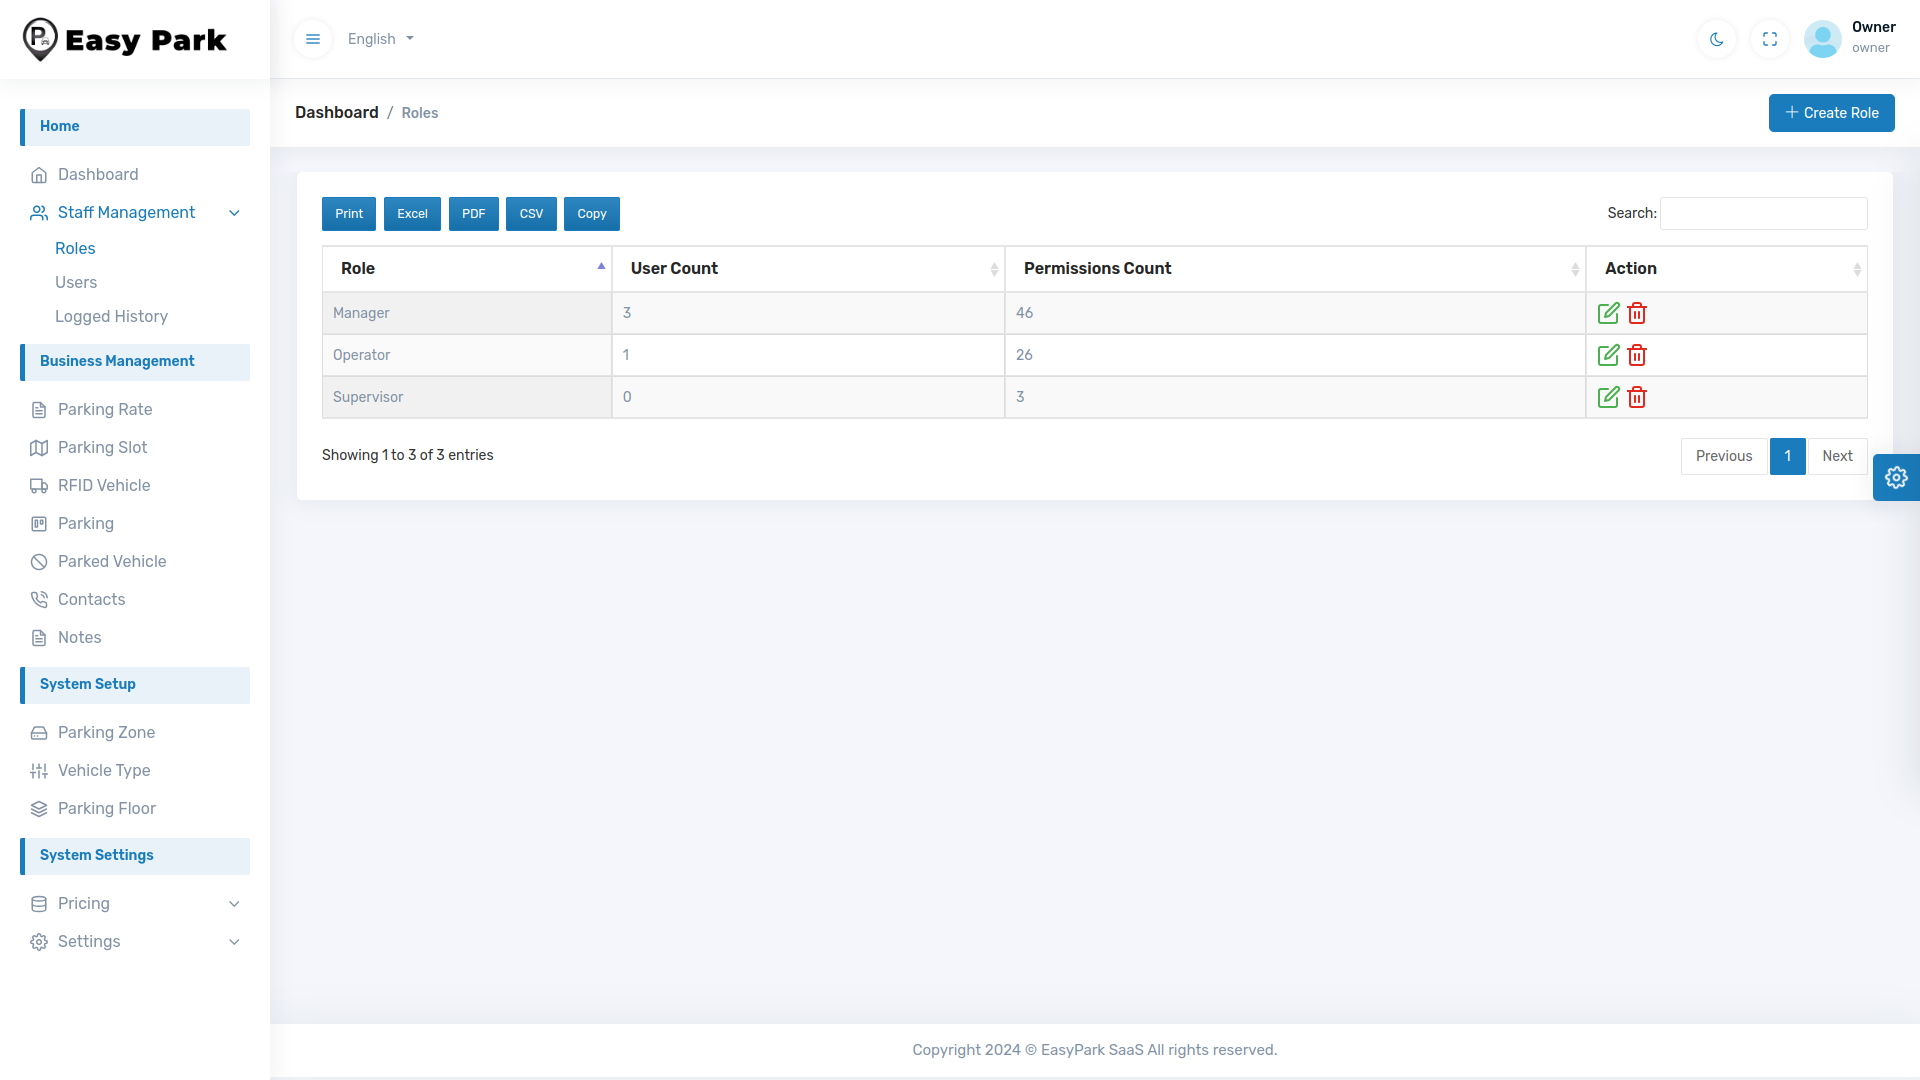The image size is (1920, 1080).
Task: Click the Easy Park logo
Action: pos(123,39)
